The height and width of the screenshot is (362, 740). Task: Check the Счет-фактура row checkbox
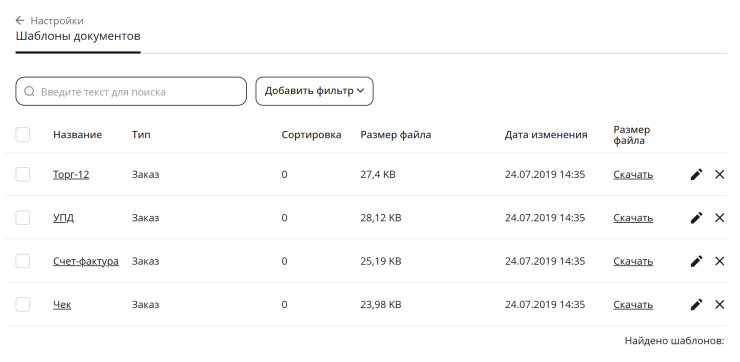[x=23, y=261]
